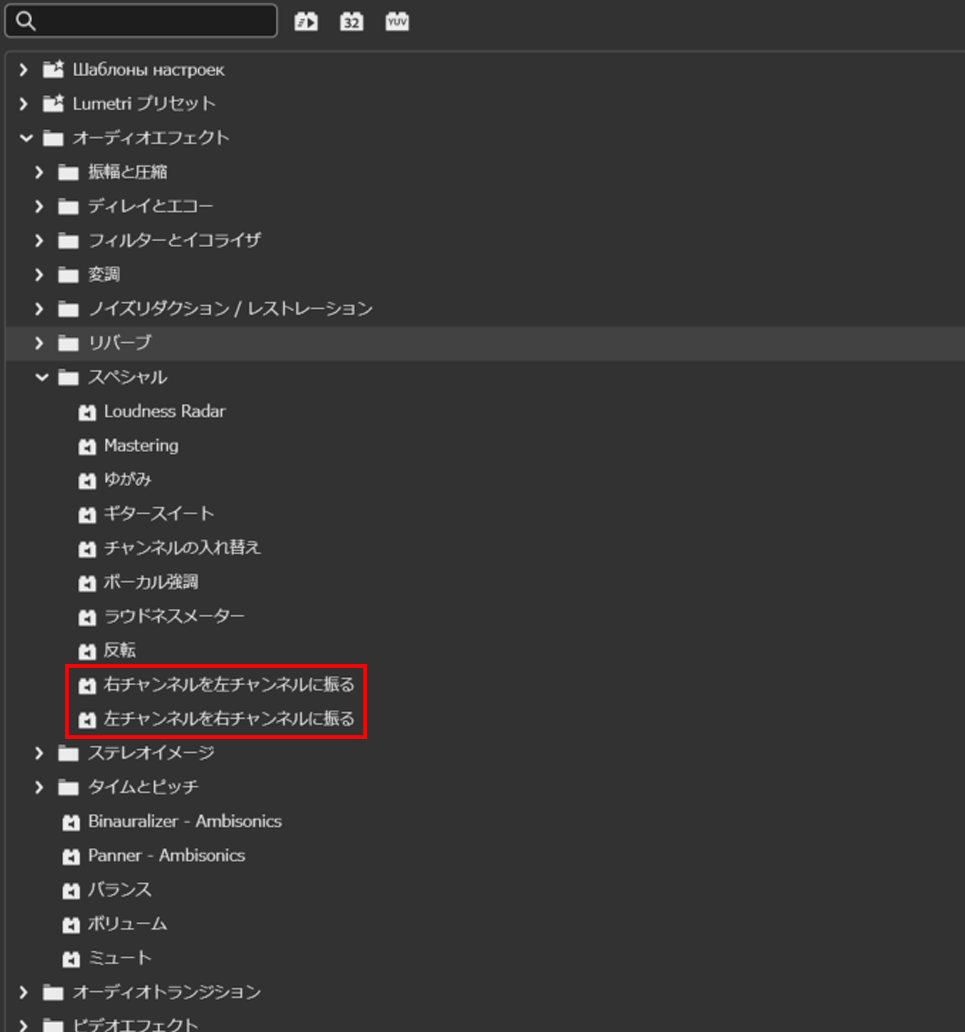The height and width of the screenshot is (1032, 965).
Task: Click the magnifying glass search icon
Action: pyautogui.click(x=26, y=21)
